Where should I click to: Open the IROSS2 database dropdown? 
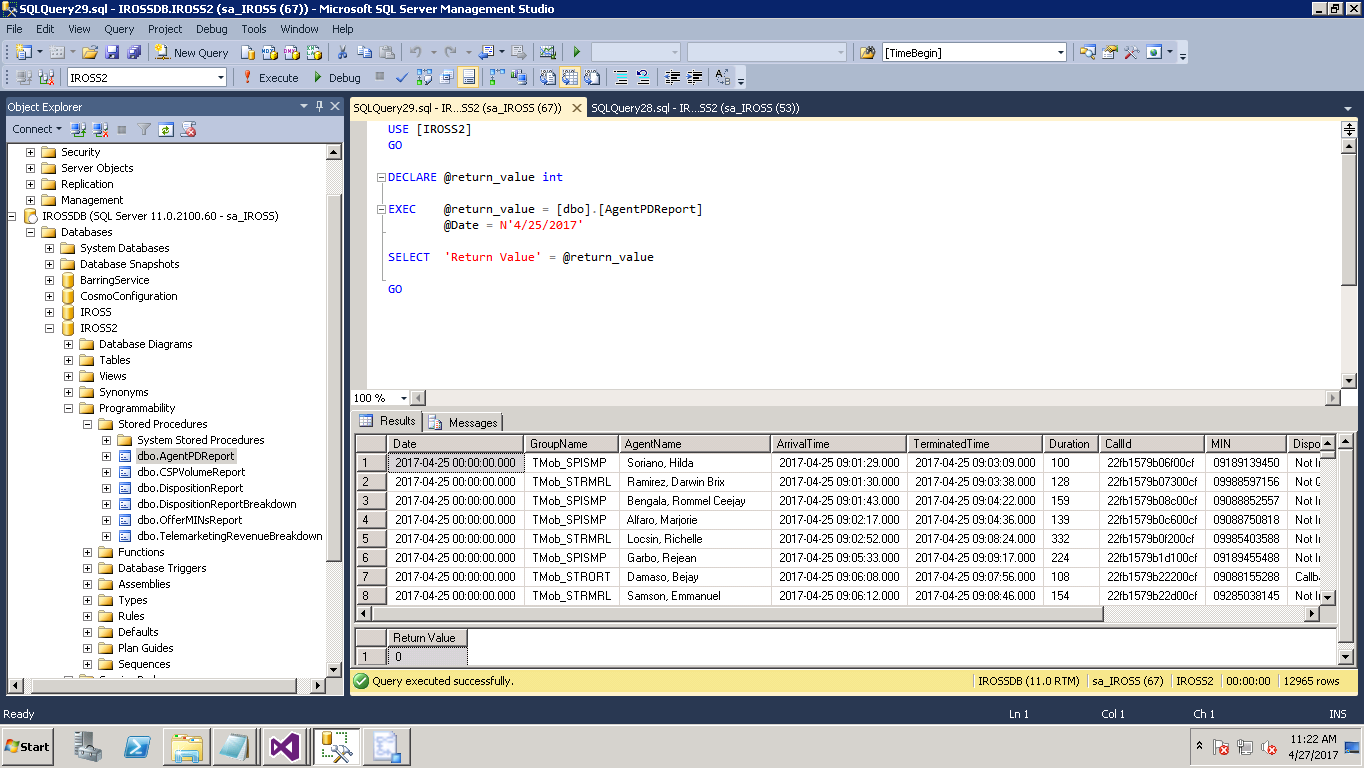221,77
